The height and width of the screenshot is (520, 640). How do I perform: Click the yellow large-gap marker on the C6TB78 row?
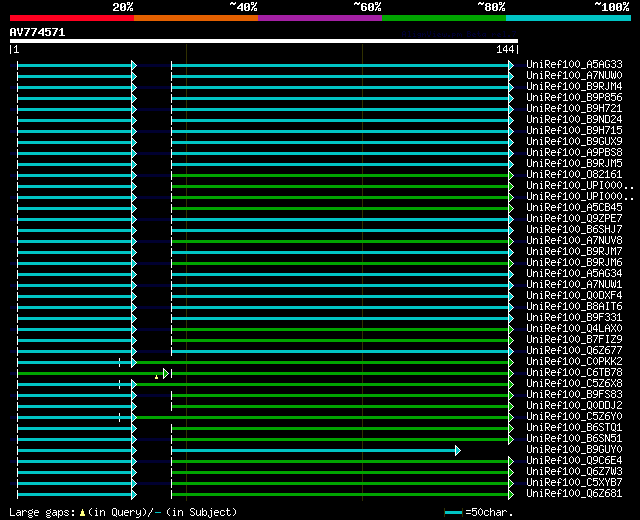coord(156,377)
